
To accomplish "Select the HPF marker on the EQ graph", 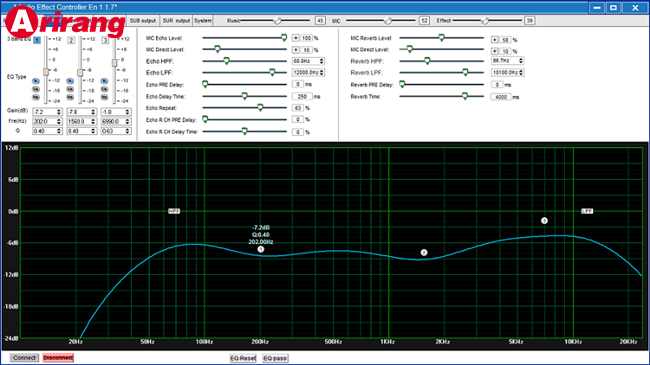I will (x=174, y=211).
